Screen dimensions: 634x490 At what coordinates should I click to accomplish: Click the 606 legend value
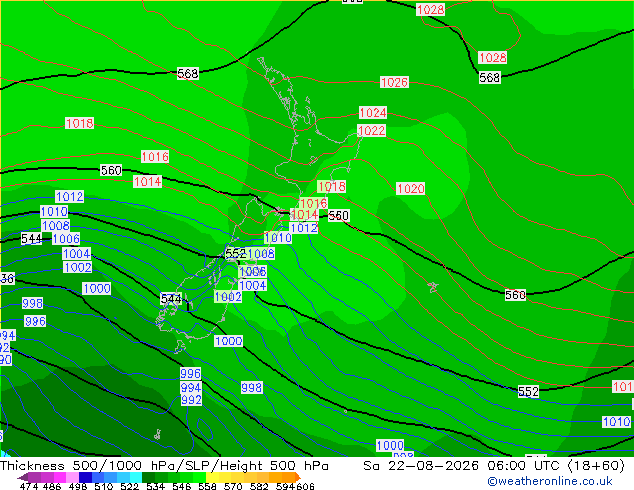pyautogui.click(x=304, y=486)
